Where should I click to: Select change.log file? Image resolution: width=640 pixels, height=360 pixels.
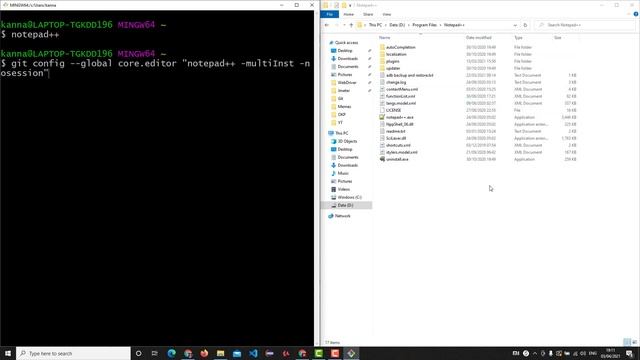[x=396, y=82]
